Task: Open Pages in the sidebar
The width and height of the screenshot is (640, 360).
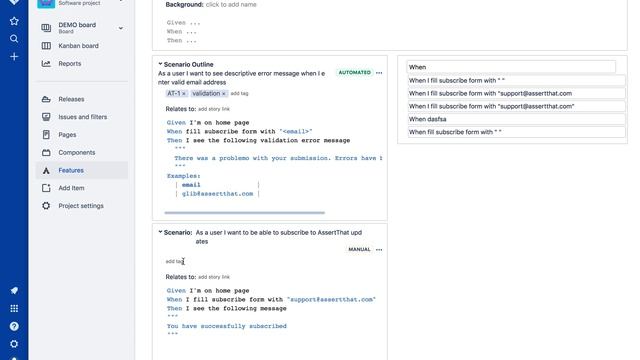Action: (x=67, y=135)
